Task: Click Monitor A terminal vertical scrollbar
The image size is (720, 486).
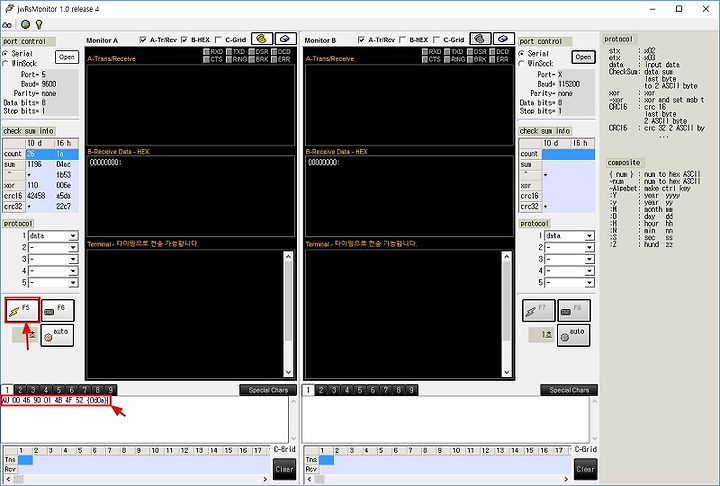Action: click(x=288, y=314)
